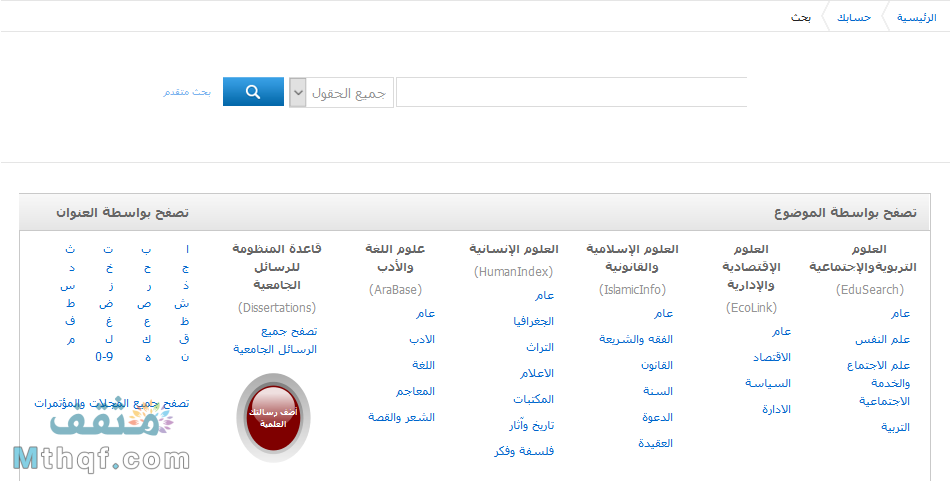Browse titles starting with letter ت

point(108,249)
